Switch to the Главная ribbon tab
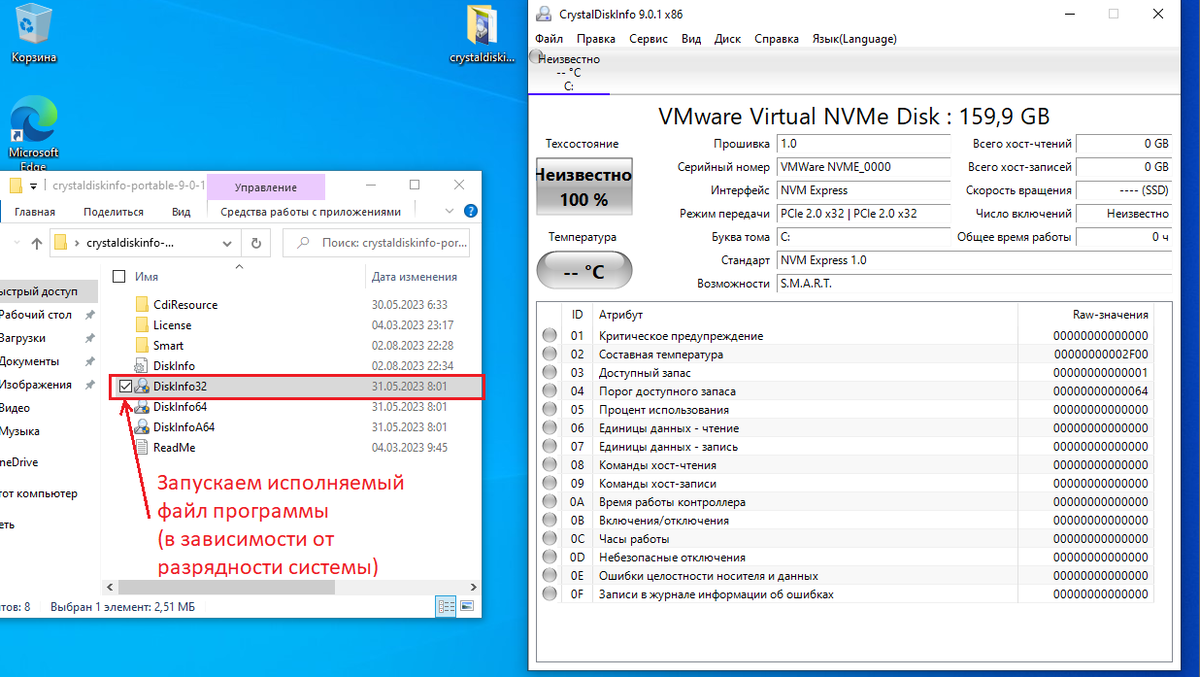The width and height of the screenshot is (1200, 677). point(34,211)
